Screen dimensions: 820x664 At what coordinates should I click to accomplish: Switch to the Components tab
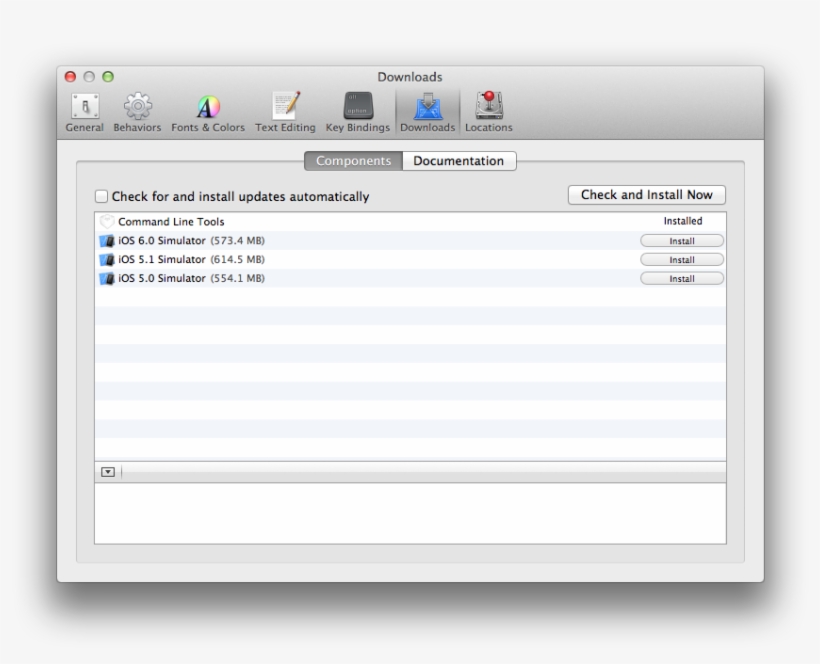pos(352,161)
